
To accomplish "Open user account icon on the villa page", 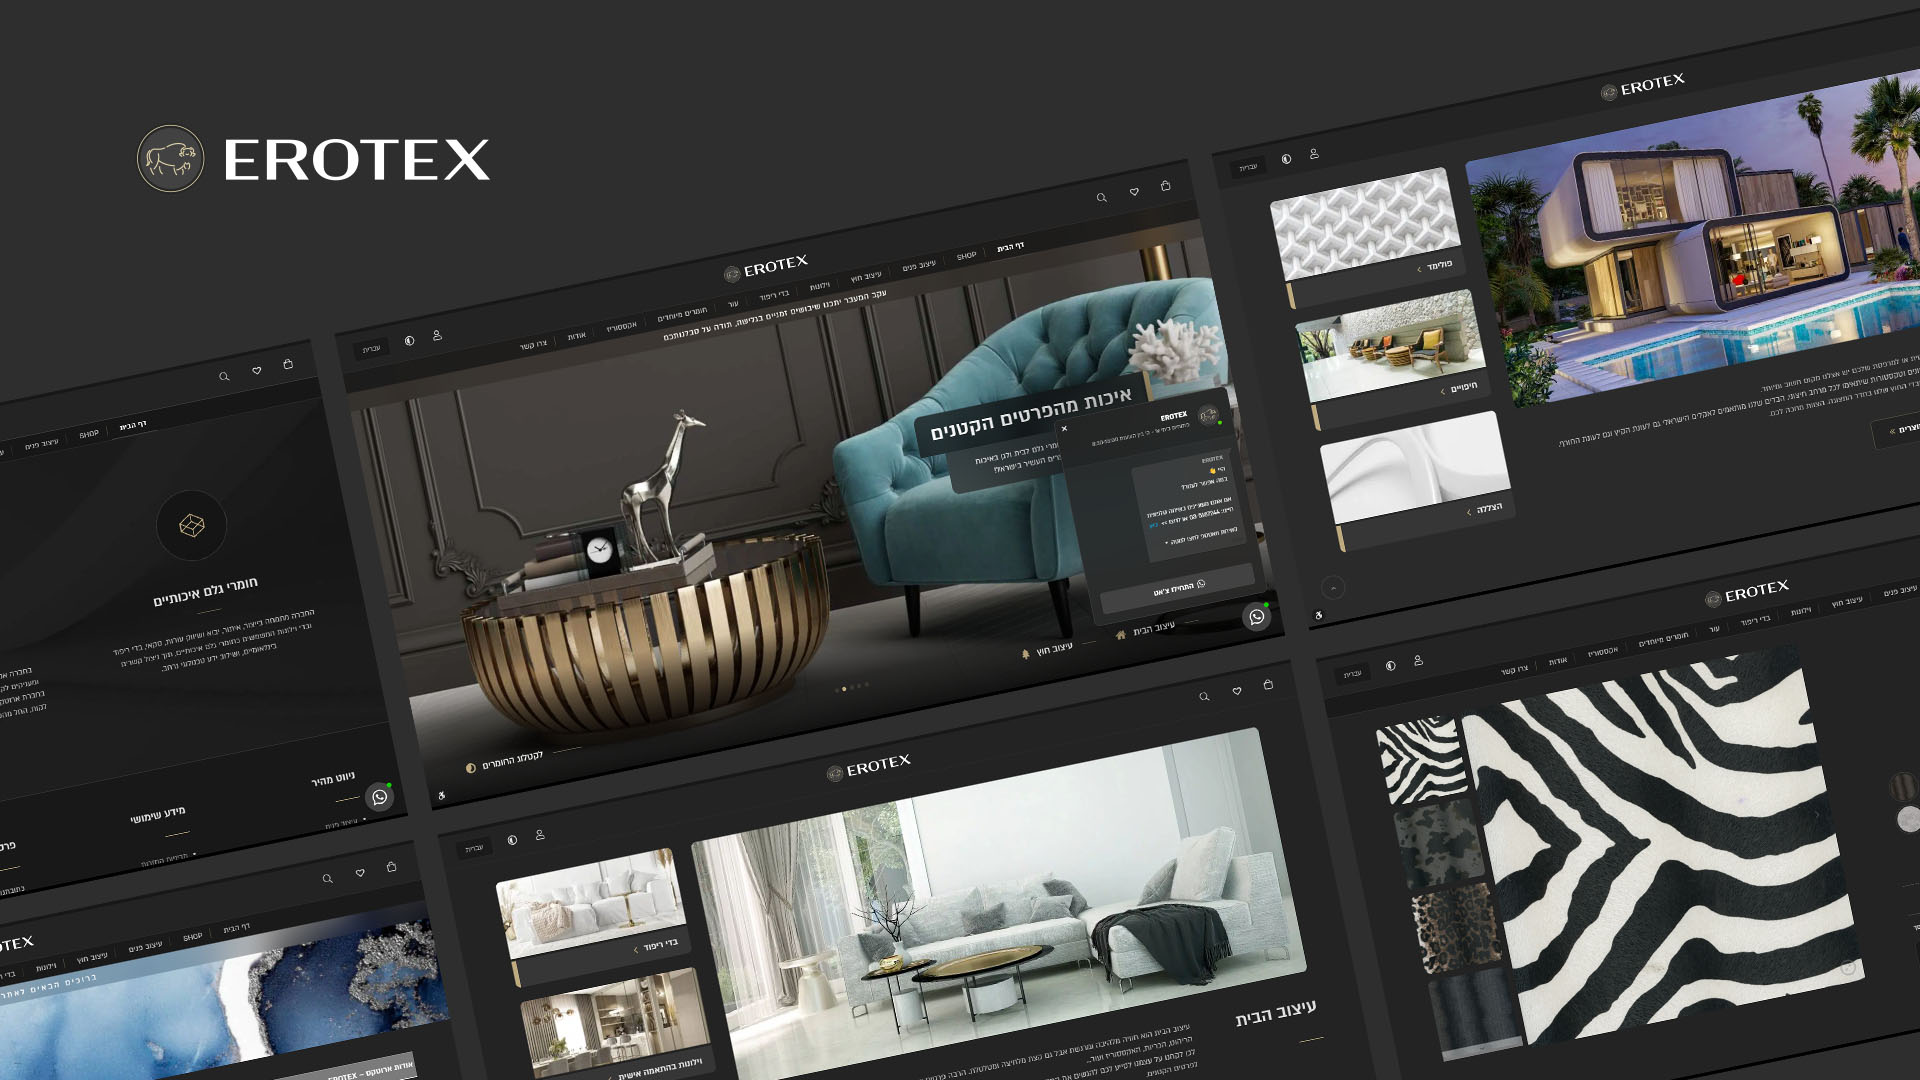I will pyautogui.click(x=1314, y=154).
